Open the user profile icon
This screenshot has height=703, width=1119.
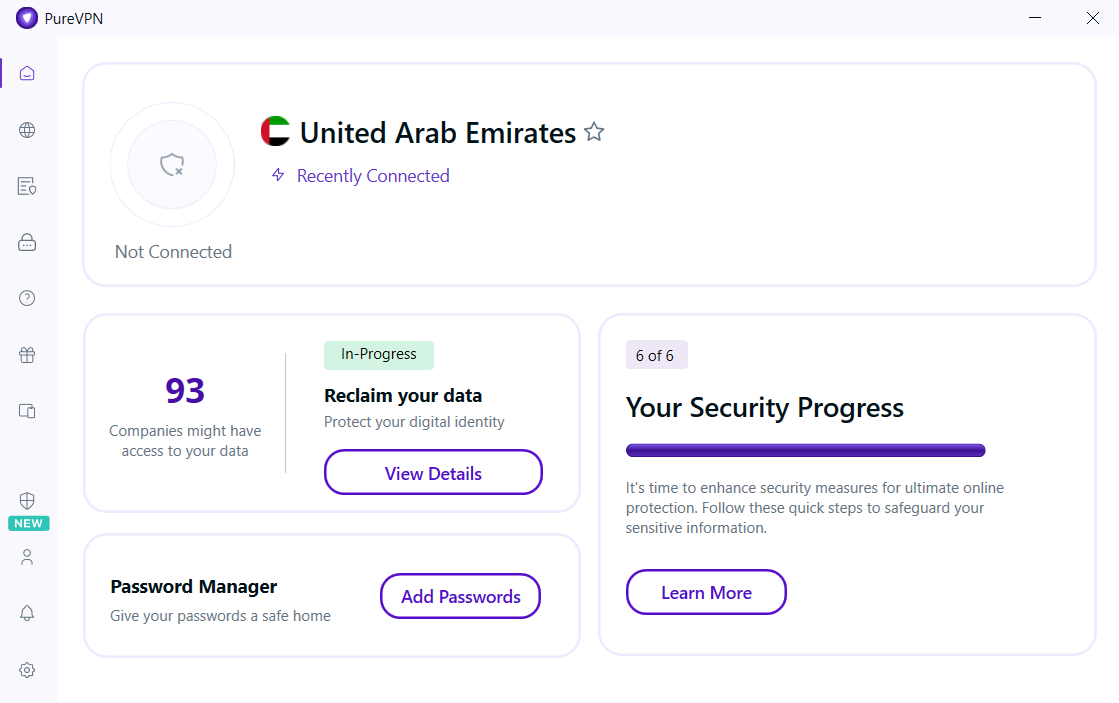(27, 557)
